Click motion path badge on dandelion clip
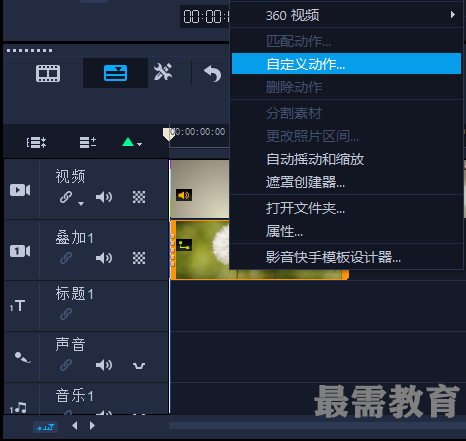Image resolution: width=466 pixels, height=441 pixels. [184, 245]
